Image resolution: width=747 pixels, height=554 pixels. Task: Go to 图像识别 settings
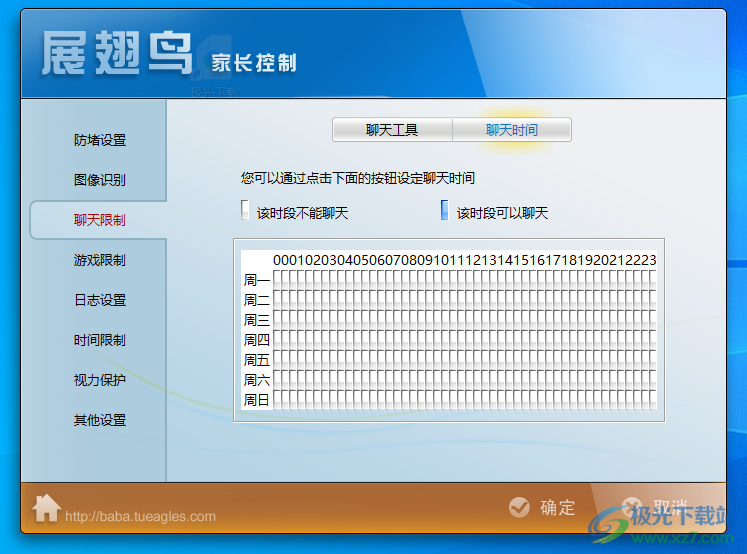coord(99,180)
